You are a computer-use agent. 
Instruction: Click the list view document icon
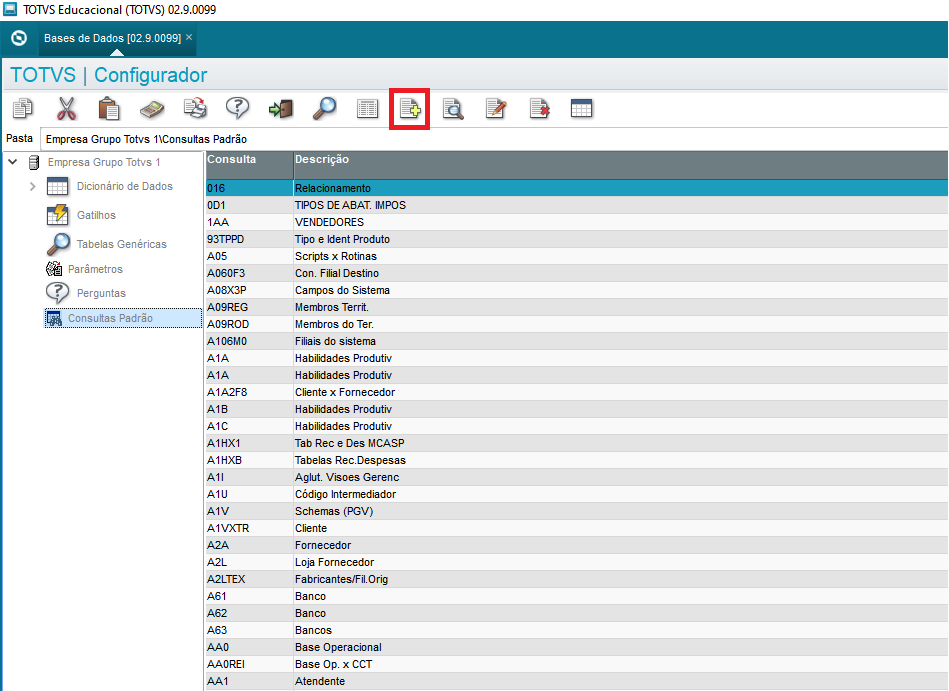click(x=367, y=109)
